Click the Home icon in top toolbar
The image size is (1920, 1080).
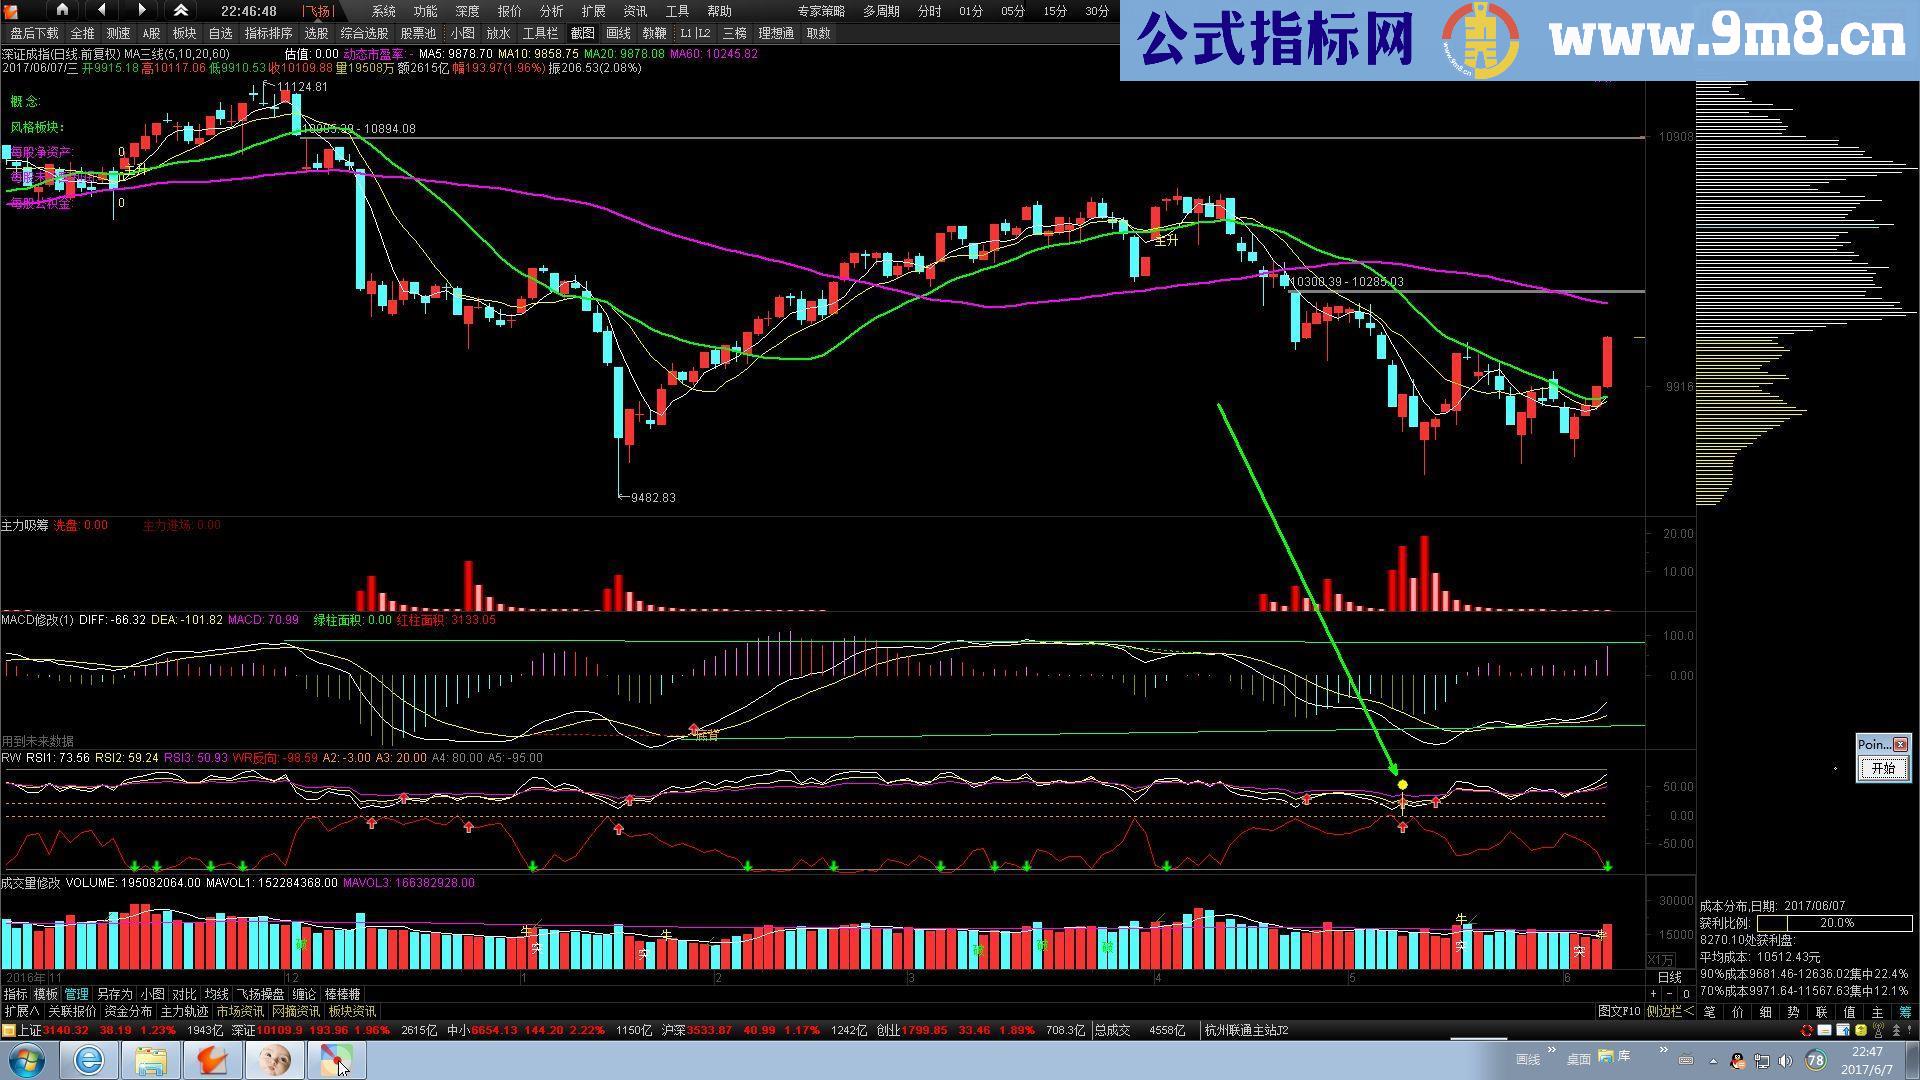62,10
